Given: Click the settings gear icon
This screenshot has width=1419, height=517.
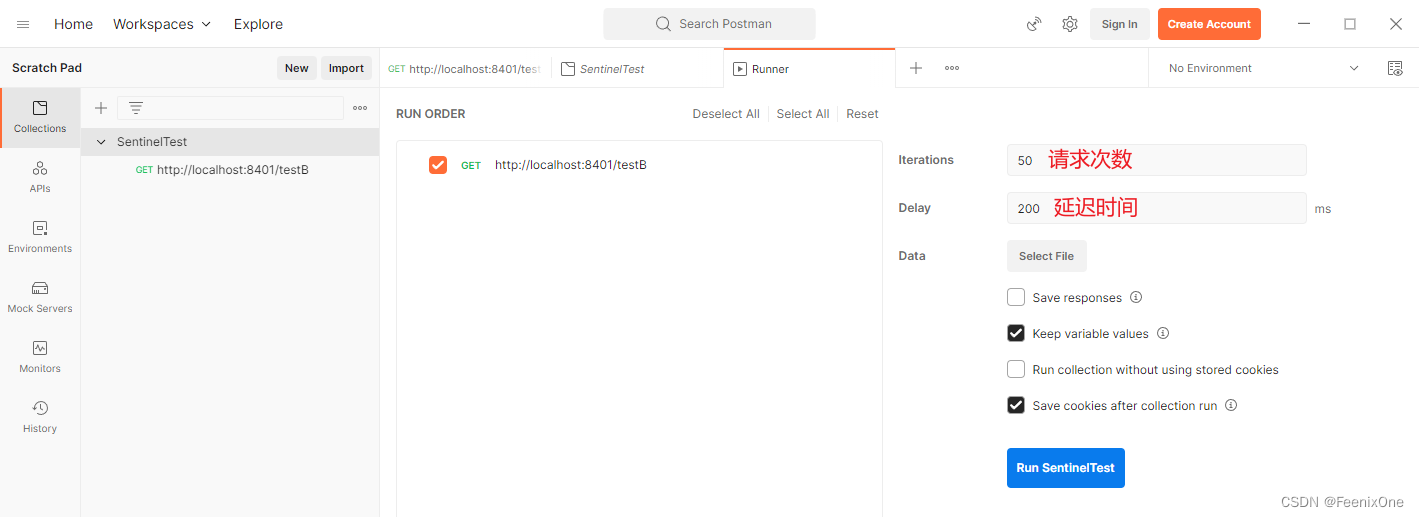Looking at the screenshot, I should pyautogui.click(x=1070, y=24).
